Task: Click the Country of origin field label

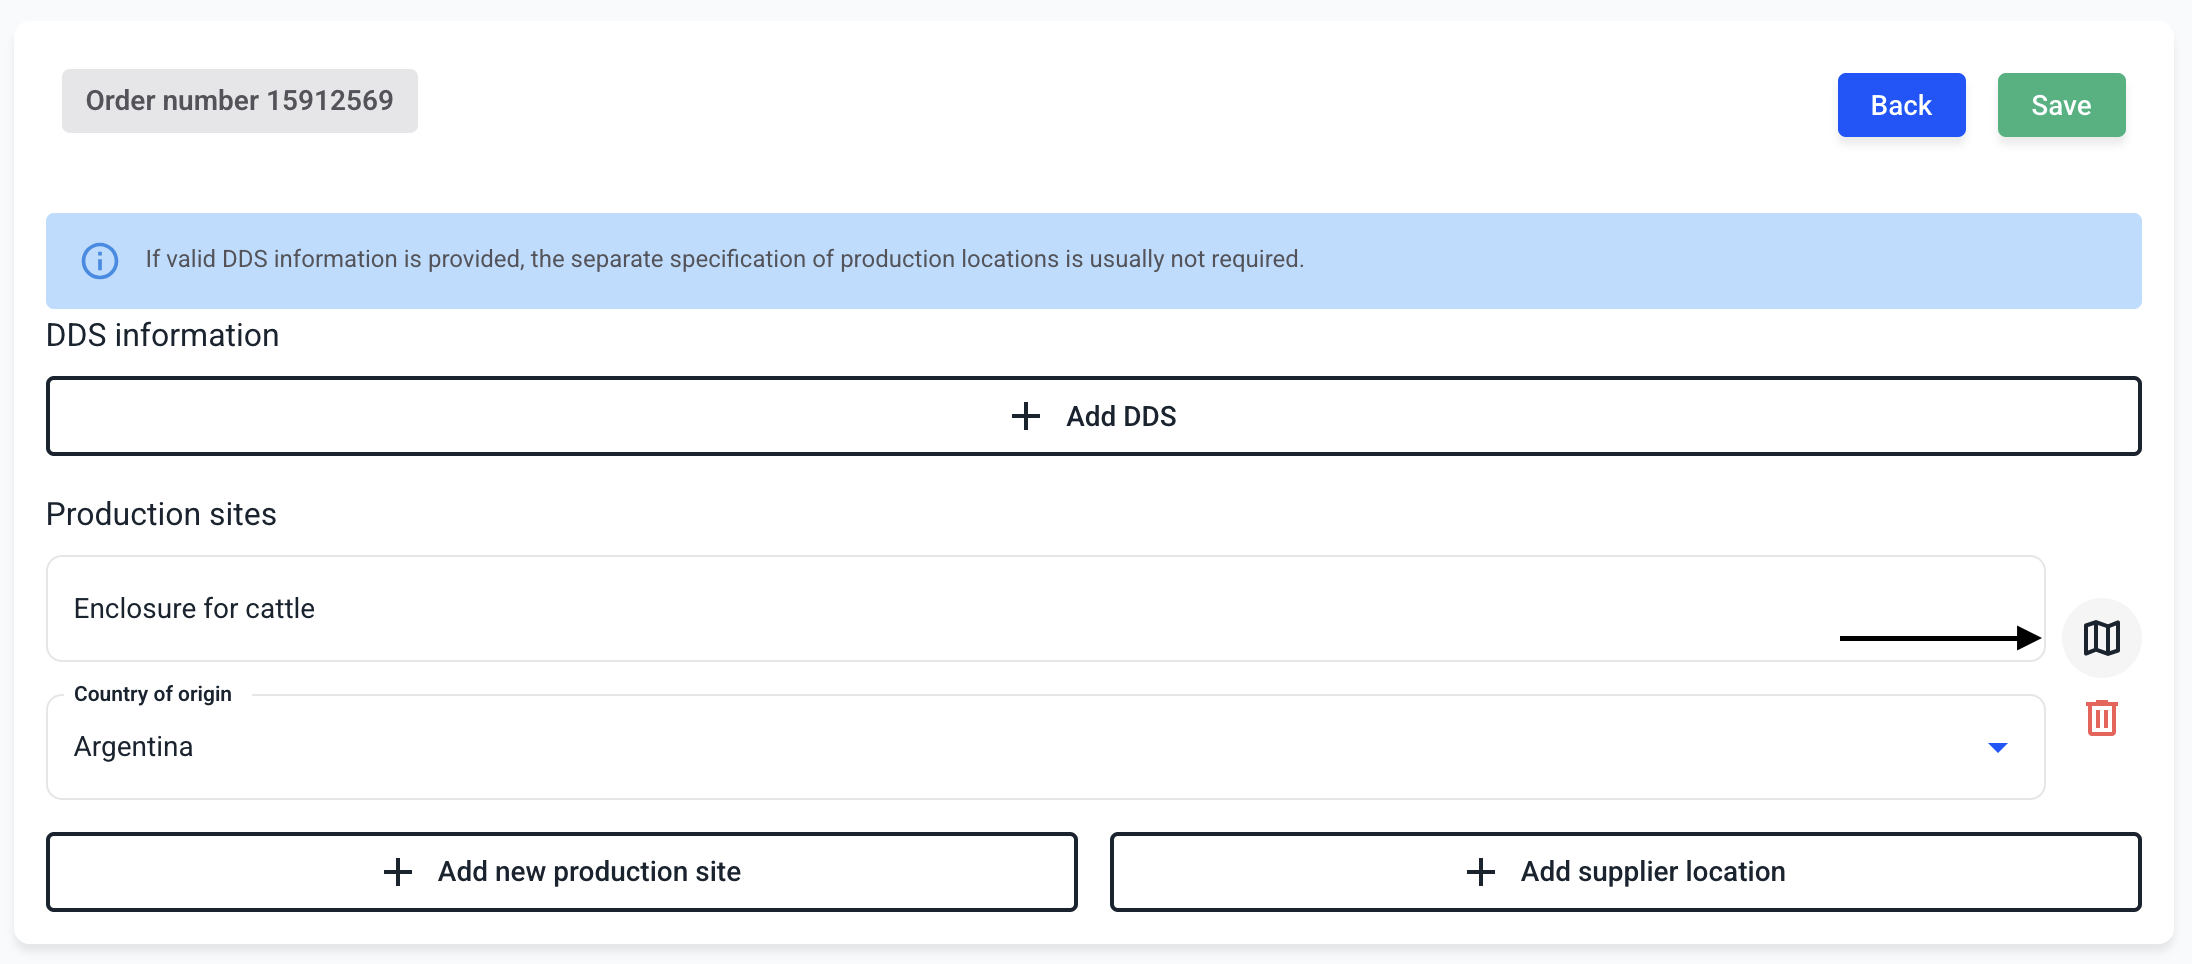Action: [153, 694]
